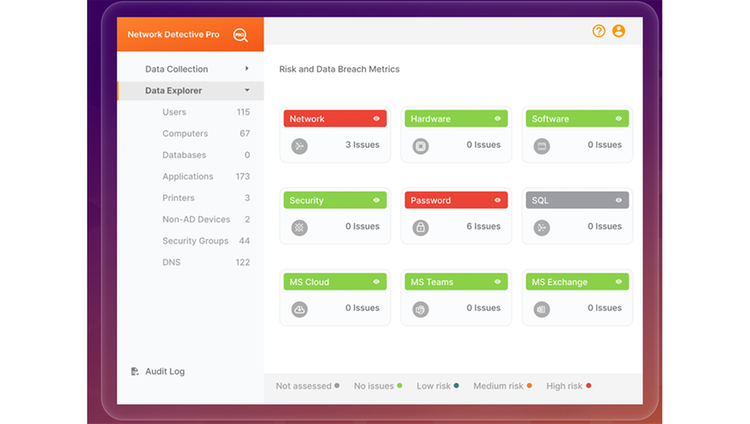
Task: Click the green Software header
Action: tap(577, 119)
